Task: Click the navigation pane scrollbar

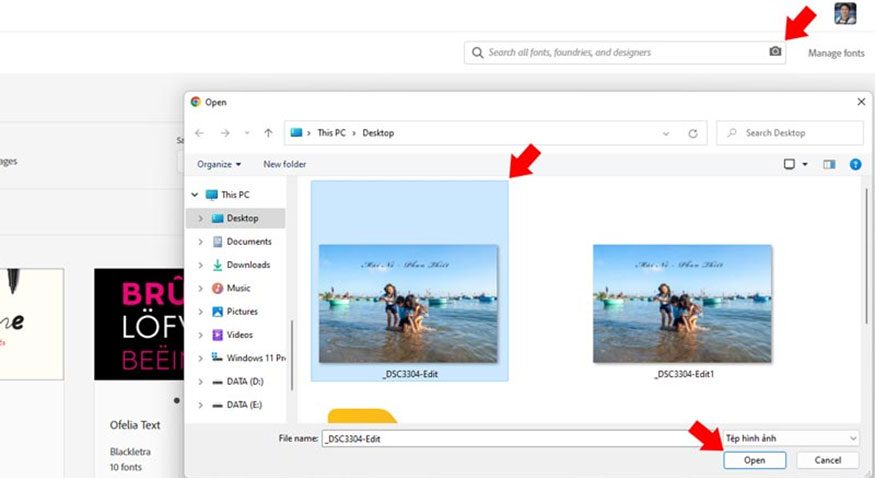Action: [292, 355]
